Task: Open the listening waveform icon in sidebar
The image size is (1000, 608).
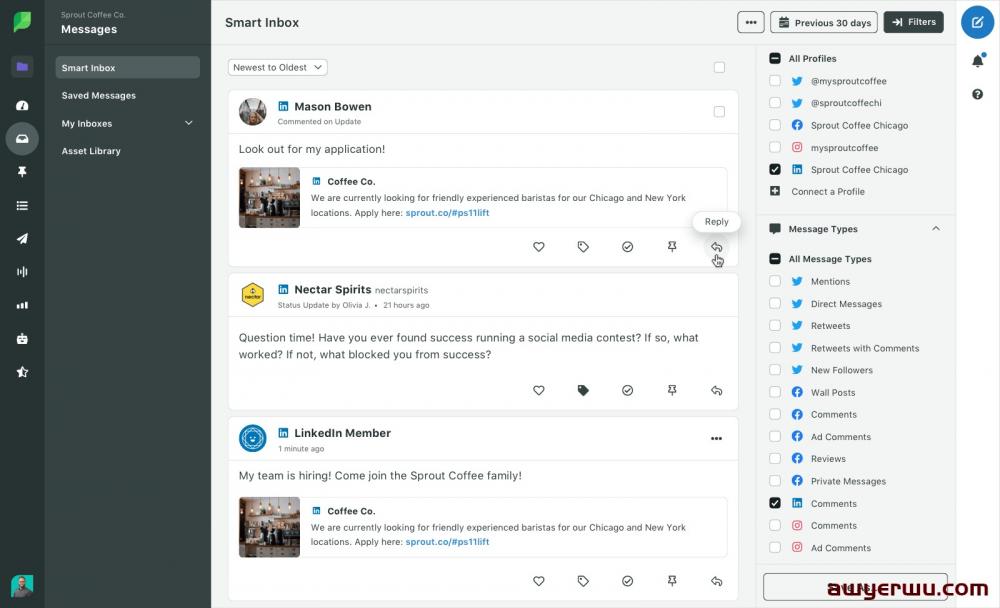Action: pyautogui.click(x=22, y=272)
